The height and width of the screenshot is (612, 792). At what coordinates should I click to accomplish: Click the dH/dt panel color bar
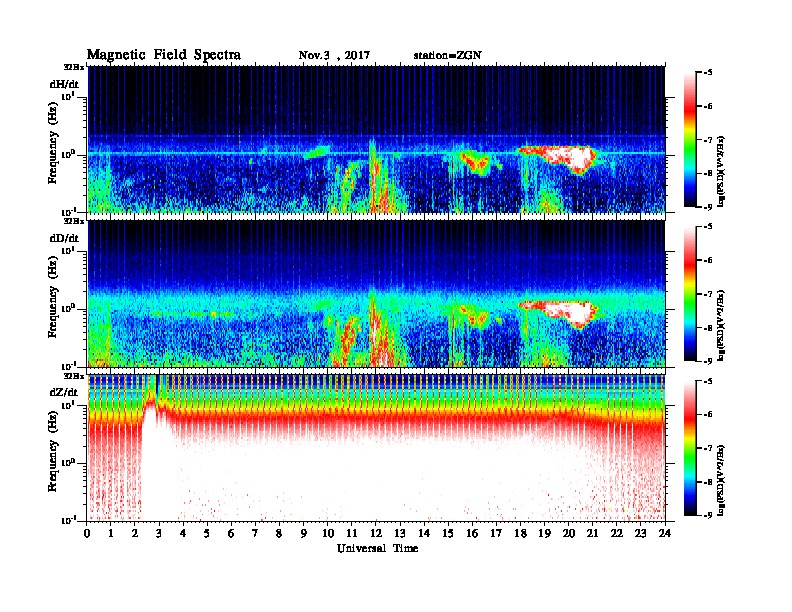(x=690, y=139)
